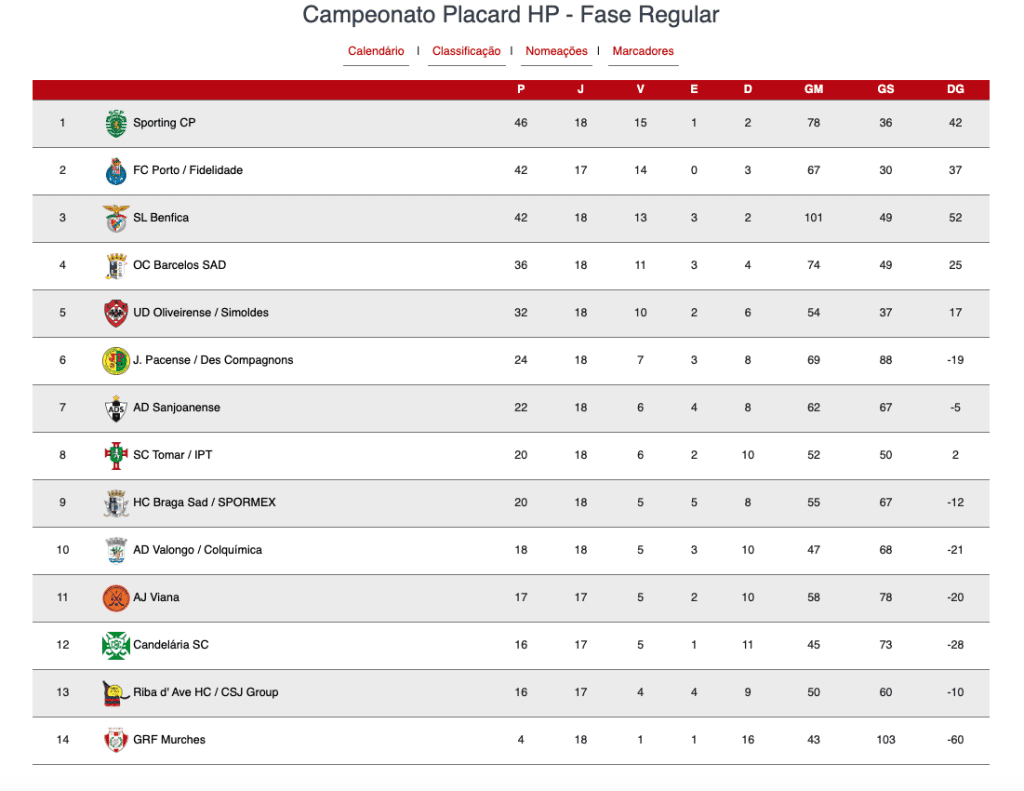Screen dimensions: 1024x791
Task: Click the HC Braga Sad crest
Action: [x=116, y=503]
